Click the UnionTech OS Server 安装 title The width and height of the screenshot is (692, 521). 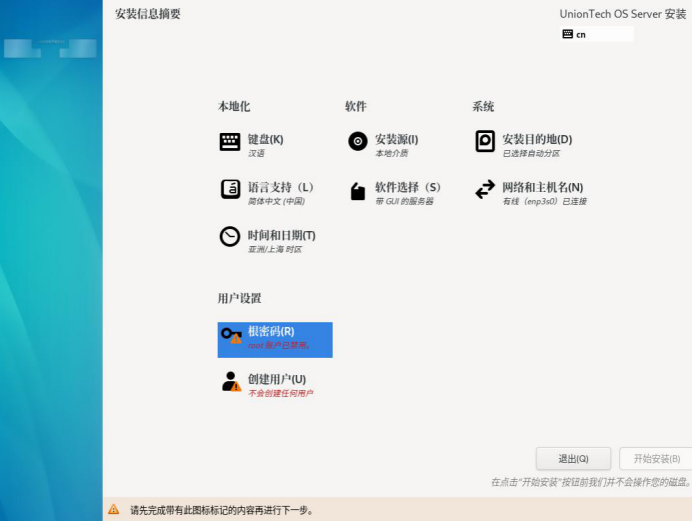tap(623, 14)
